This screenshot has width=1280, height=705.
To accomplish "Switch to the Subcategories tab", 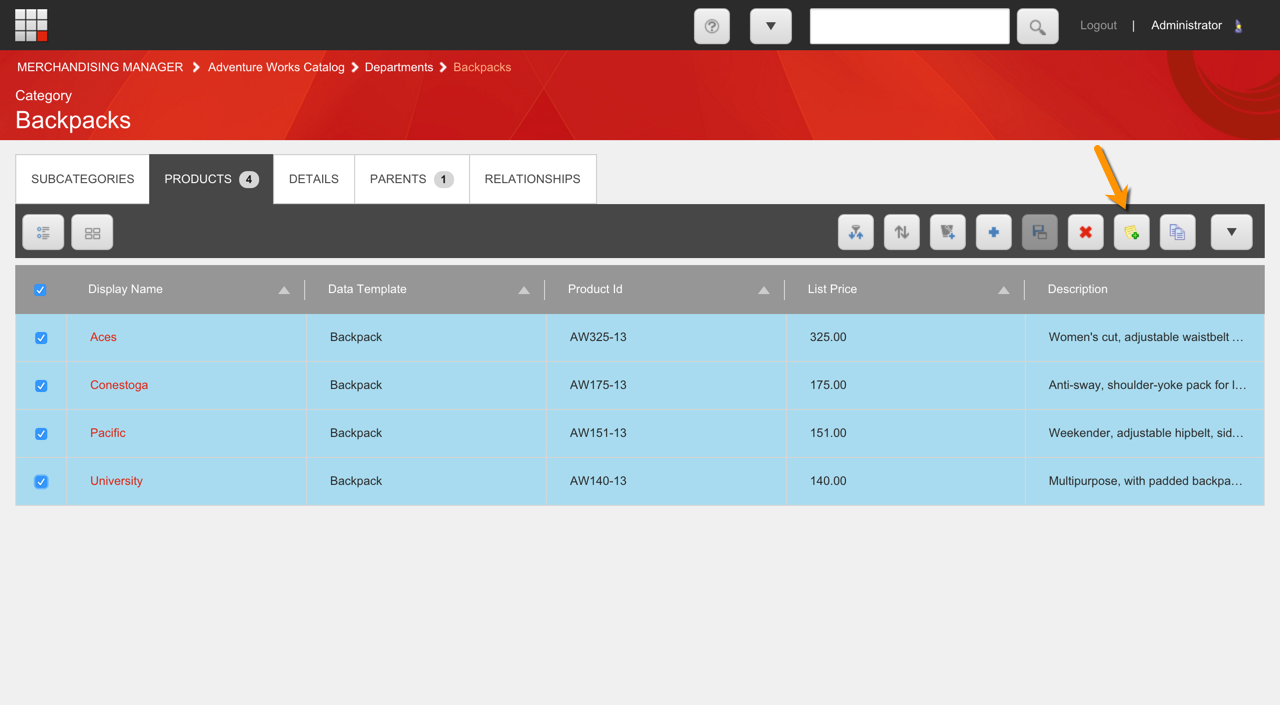I will (83, 179).
